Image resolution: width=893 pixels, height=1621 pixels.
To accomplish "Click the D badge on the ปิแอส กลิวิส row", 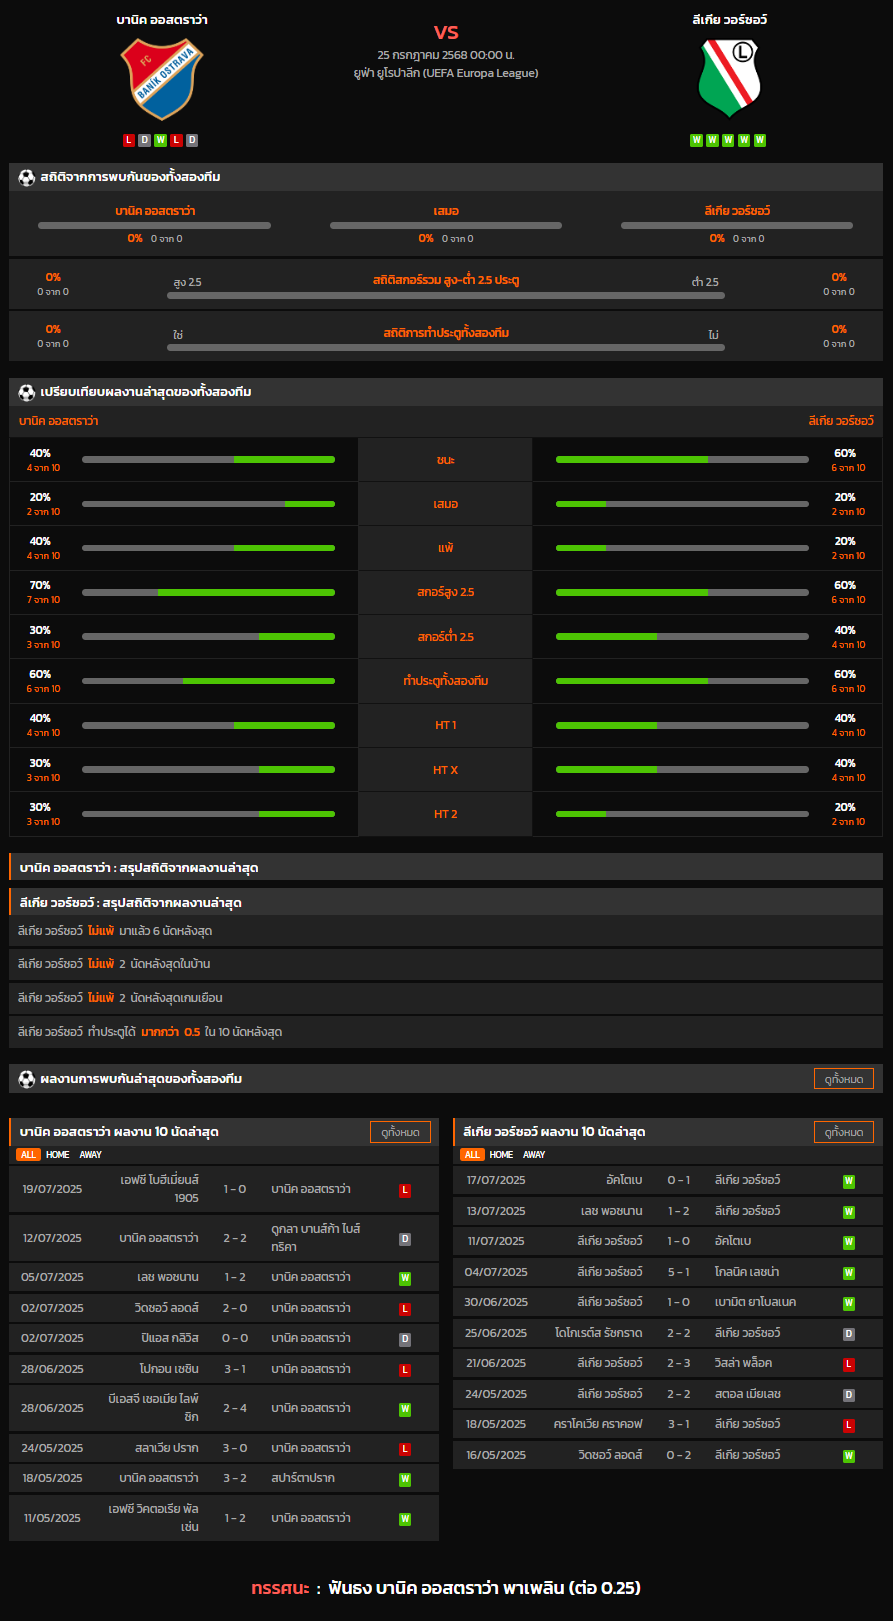I will 405,1339.
